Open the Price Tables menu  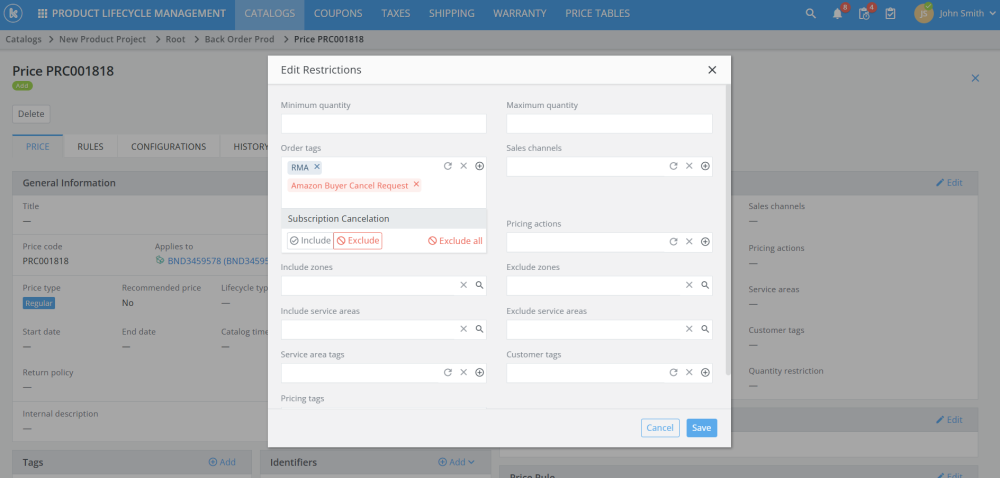[x=597, y=14]
